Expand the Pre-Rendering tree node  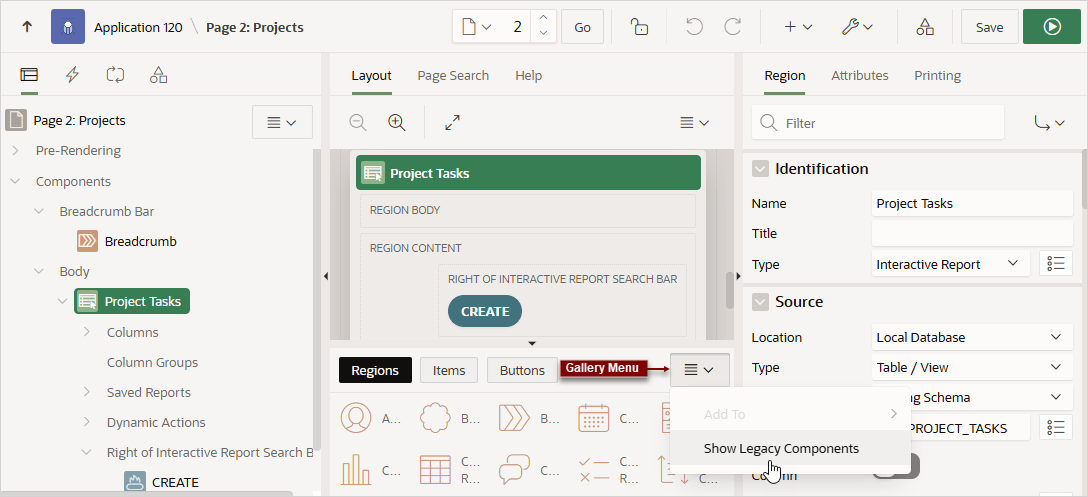pos(16,151)
